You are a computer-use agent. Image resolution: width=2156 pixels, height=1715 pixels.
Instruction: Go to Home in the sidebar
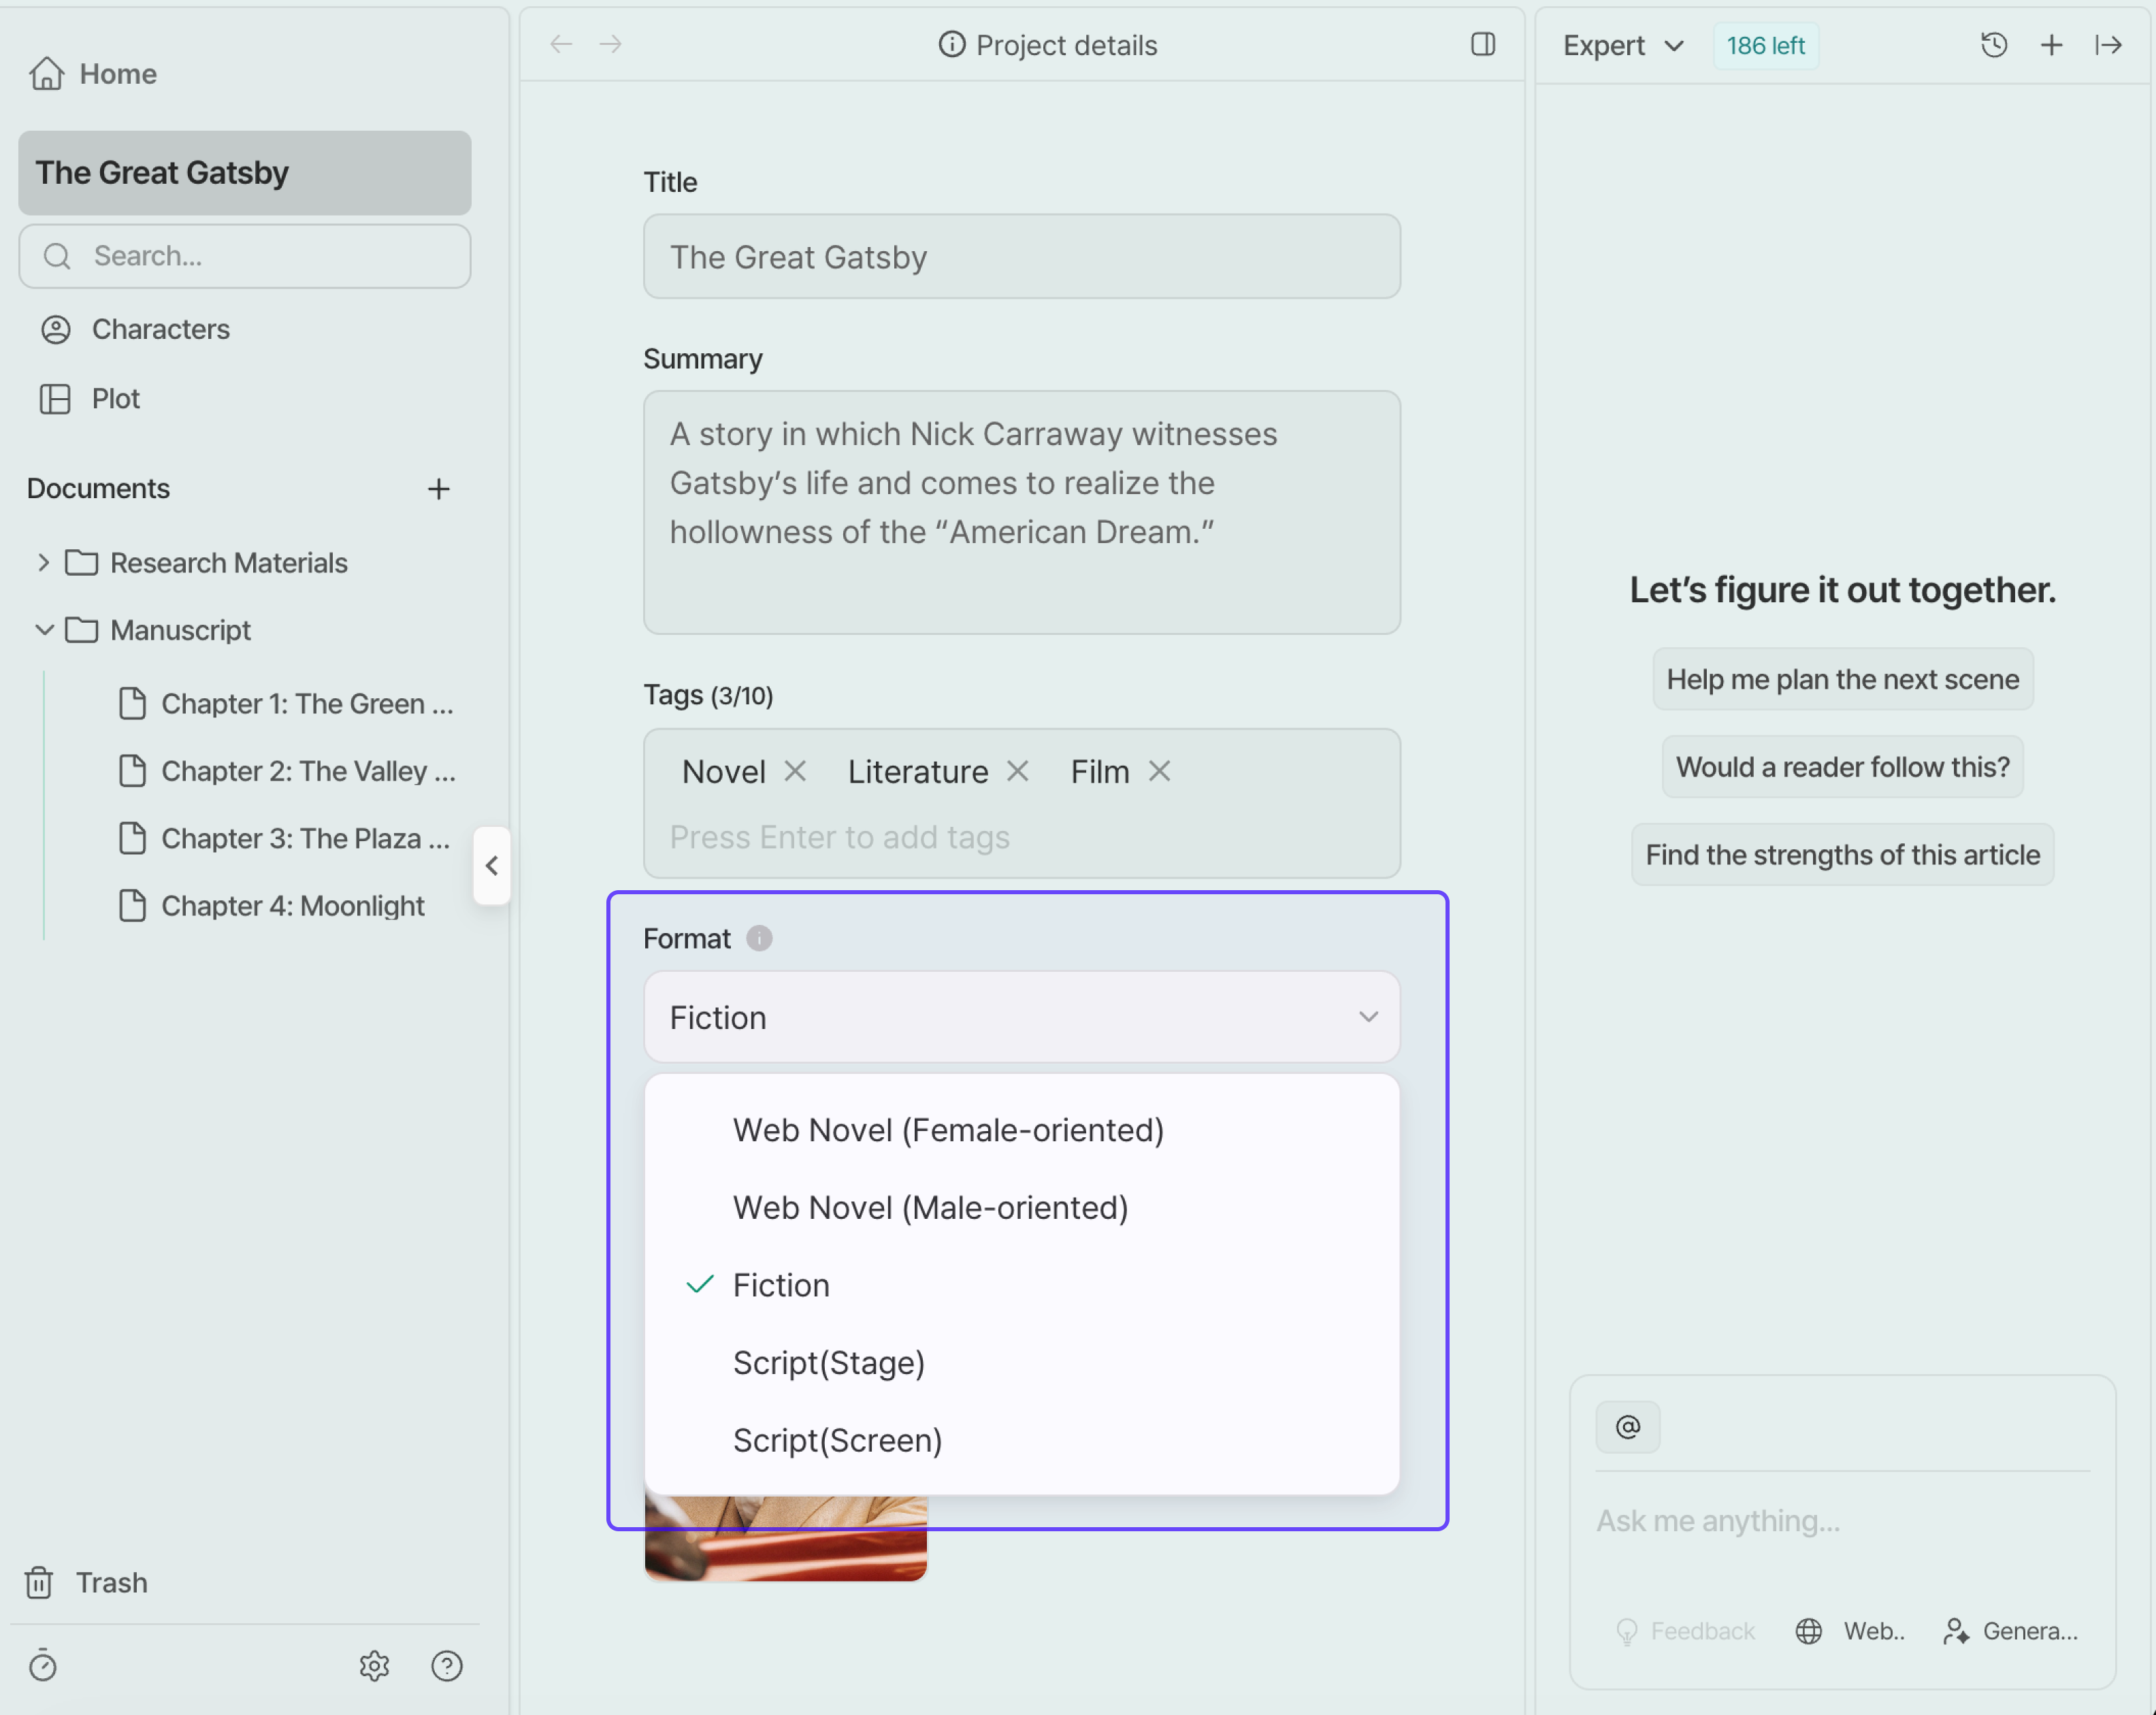[93, 74]
